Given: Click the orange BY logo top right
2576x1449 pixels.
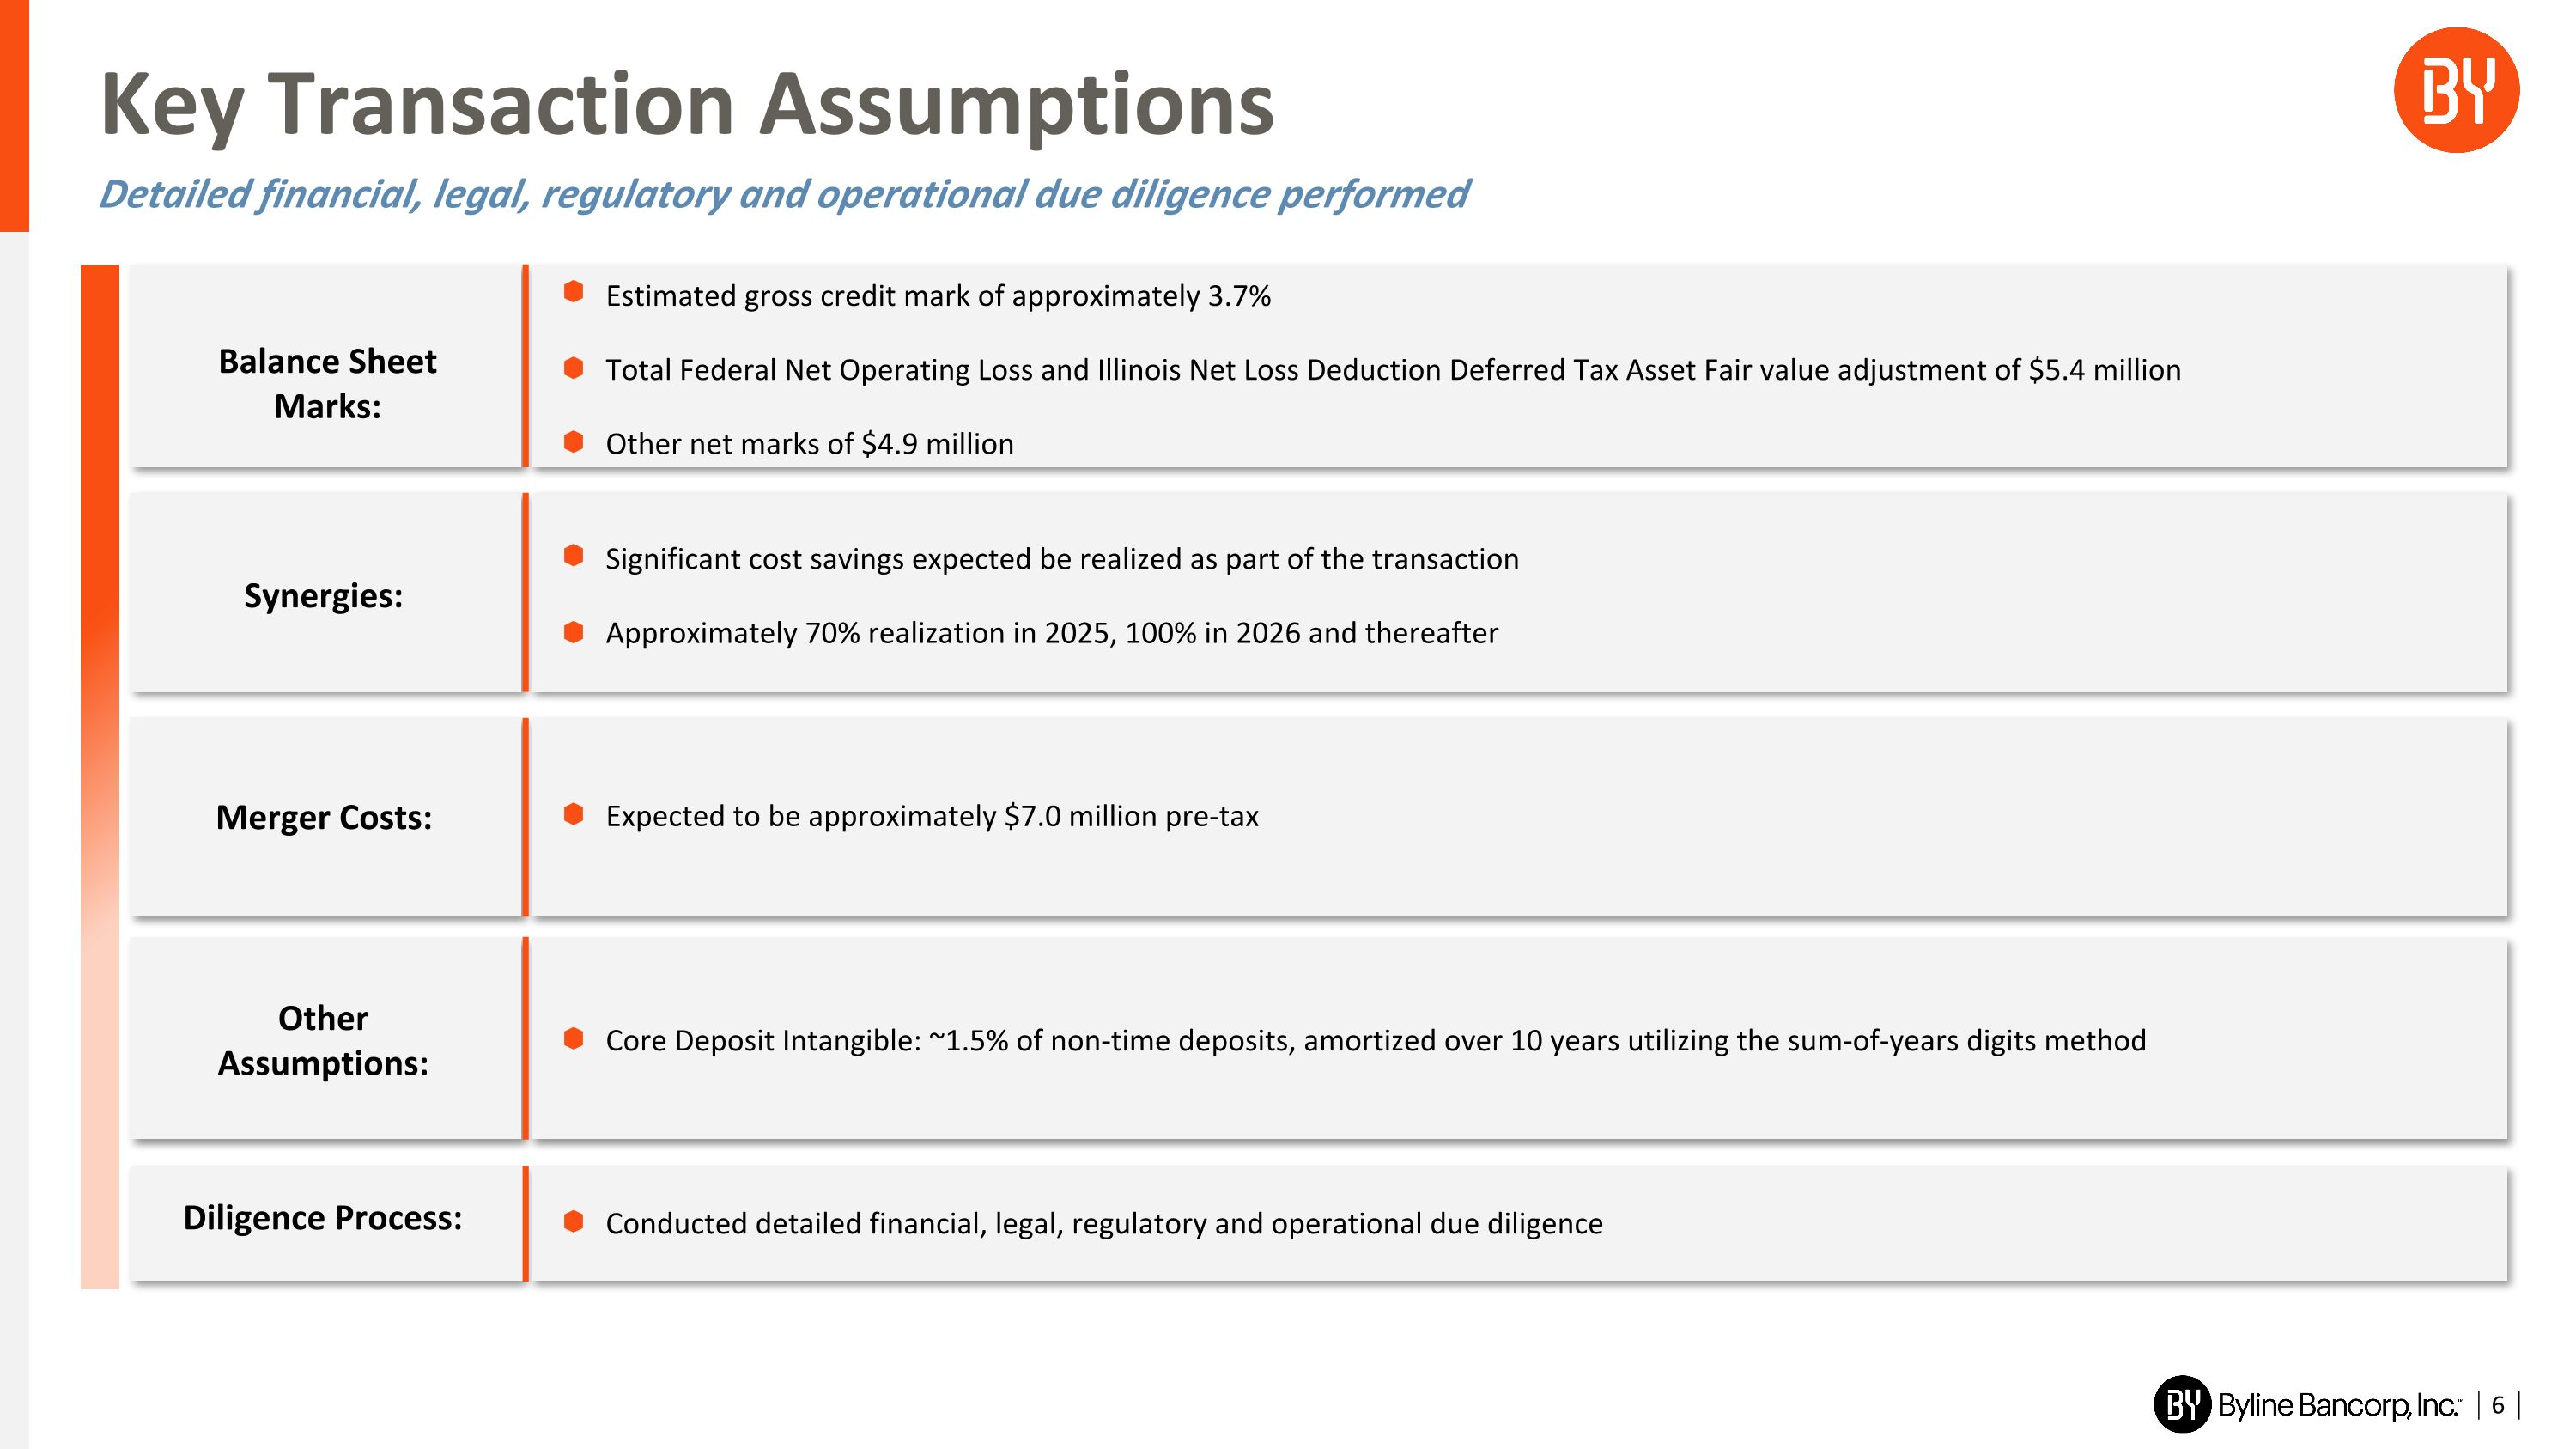Looking at the screenshot, I should [2455, 90].
